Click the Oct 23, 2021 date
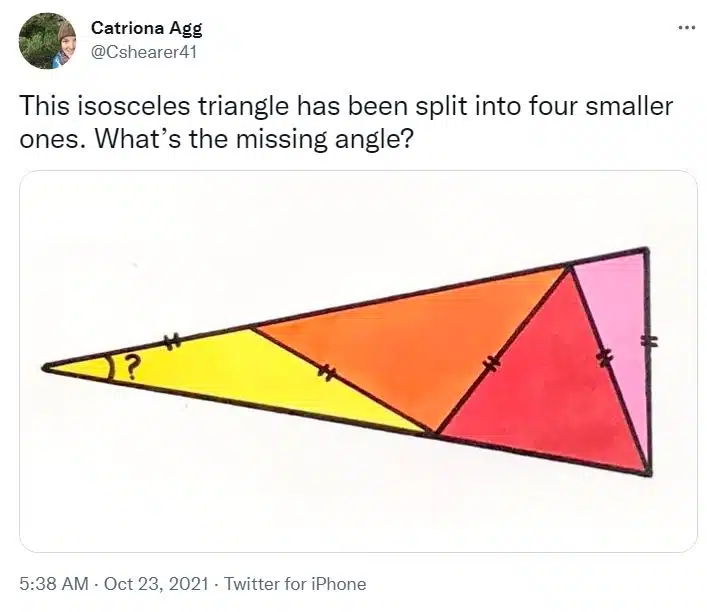This screenshot has width=707, height=612. [x=156, y=584]
